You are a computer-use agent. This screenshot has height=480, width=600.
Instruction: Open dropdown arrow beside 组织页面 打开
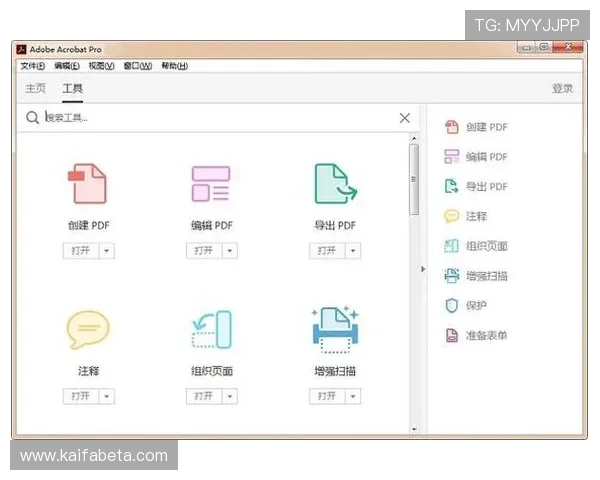click(230, 397)
